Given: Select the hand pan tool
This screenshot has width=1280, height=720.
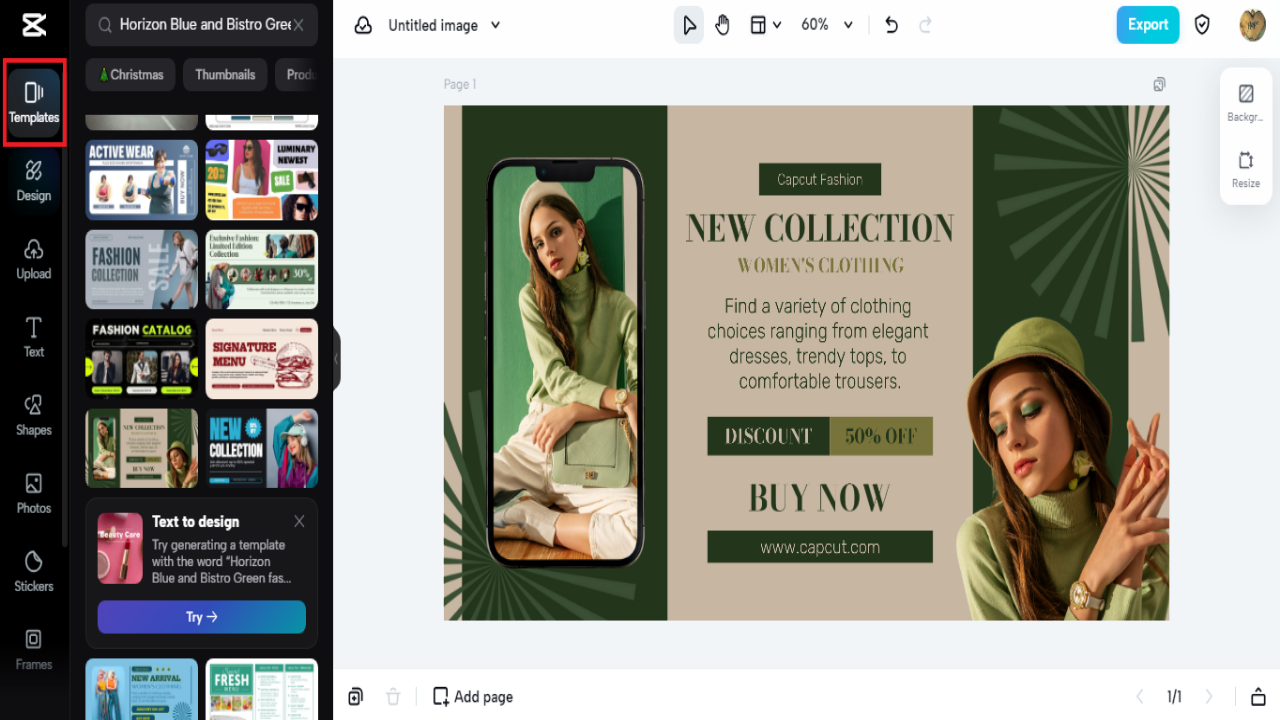Looking at the screenshot, I should (723, 25).
